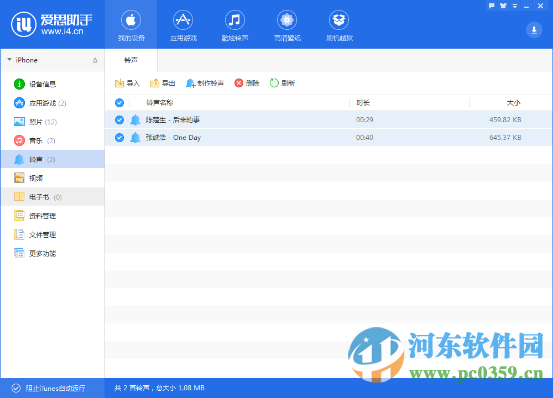Click the 导入 import toolbar button
This screenshot has height=398, width=553.
pyautogui.click(x=127, y=83)
